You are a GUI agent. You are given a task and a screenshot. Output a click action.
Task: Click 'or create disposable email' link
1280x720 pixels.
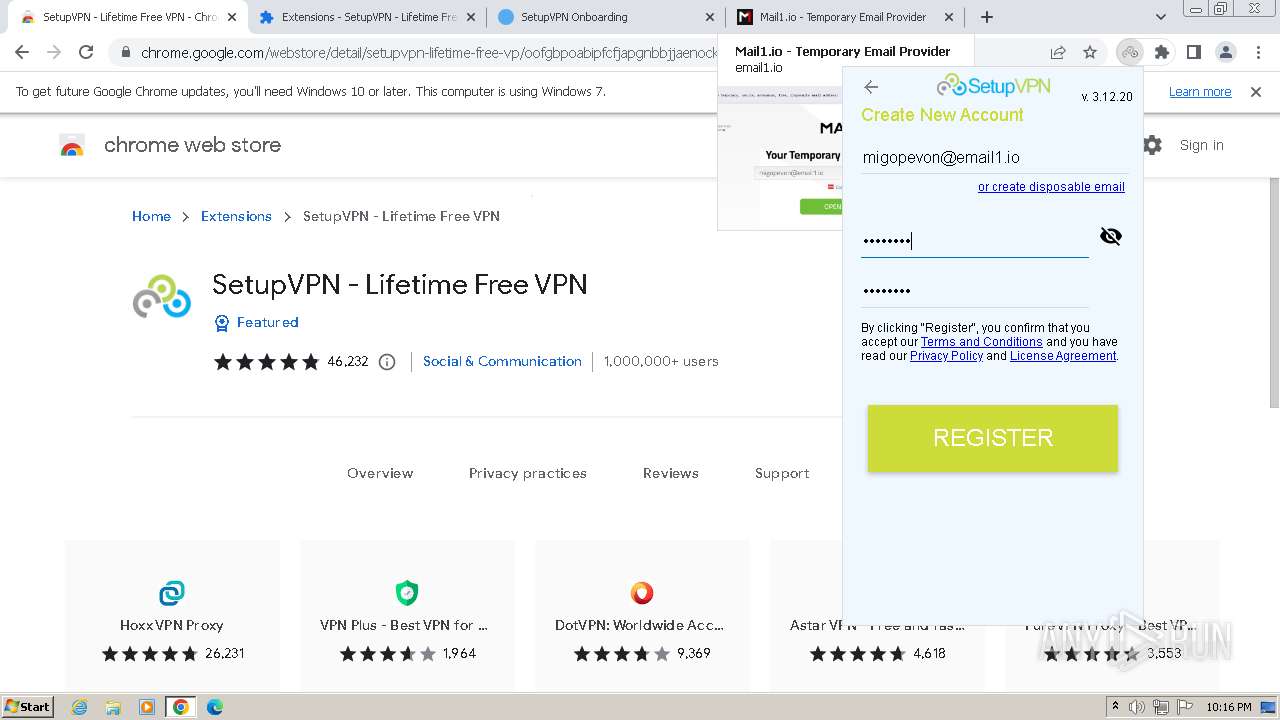[x=1051, y=187]
